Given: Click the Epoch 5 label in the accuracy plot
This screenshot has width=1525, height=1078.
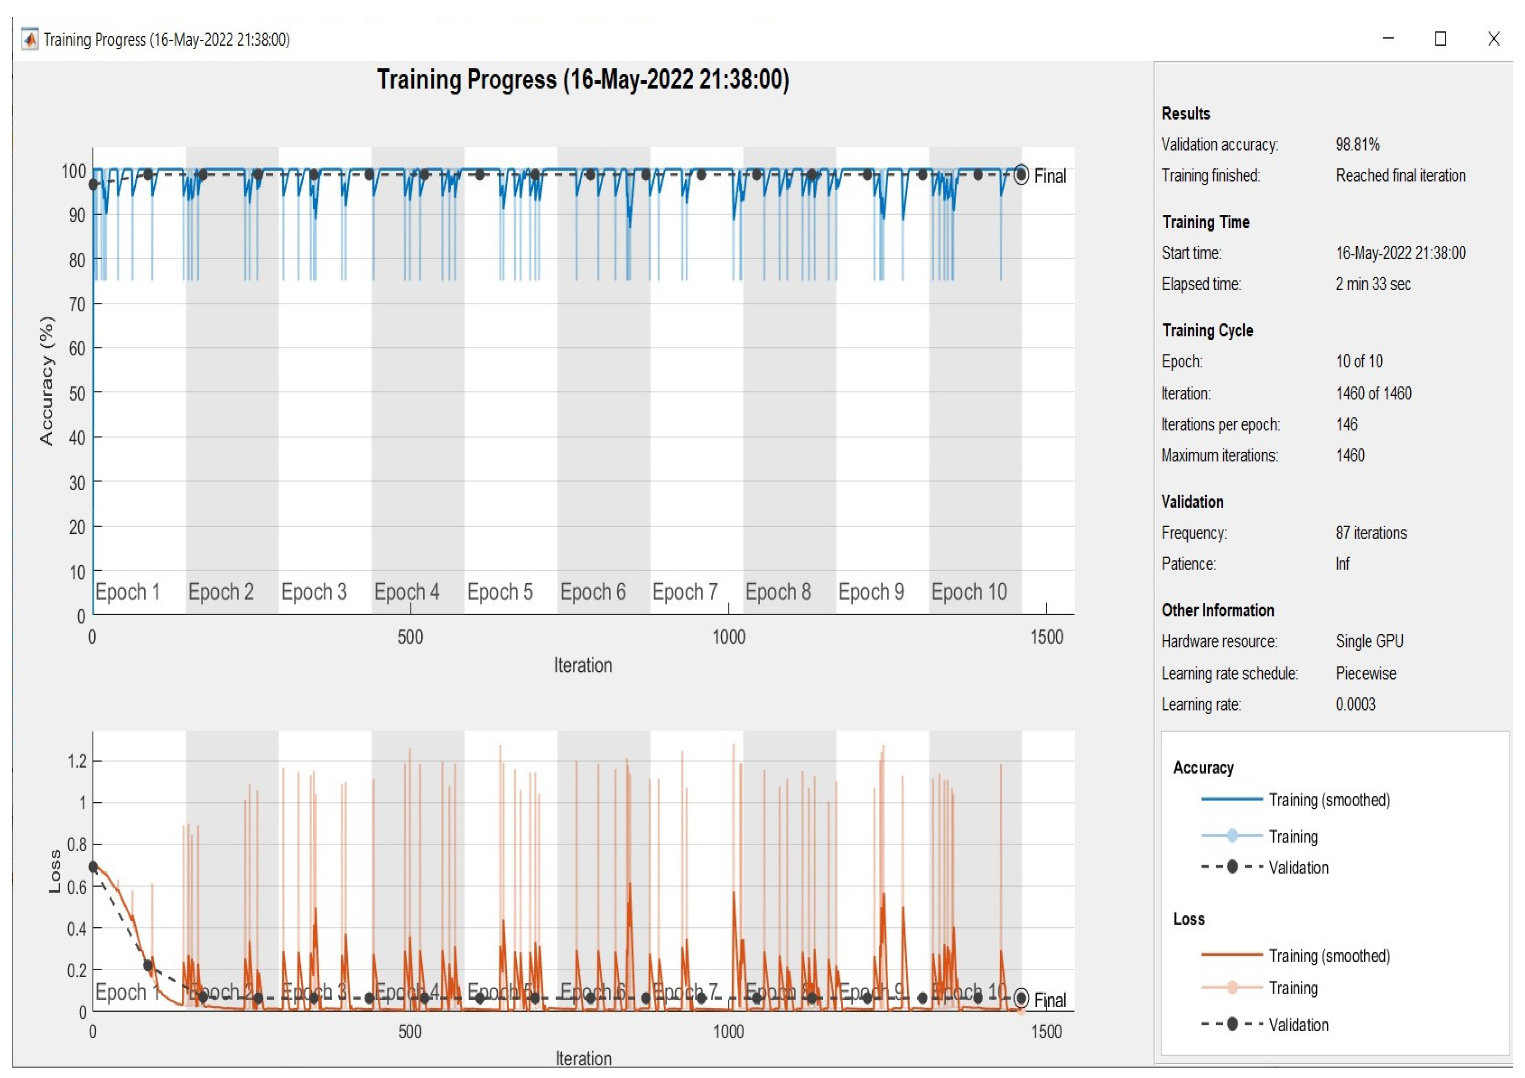Looking at the screenshot, I should [x=500, y=592].
